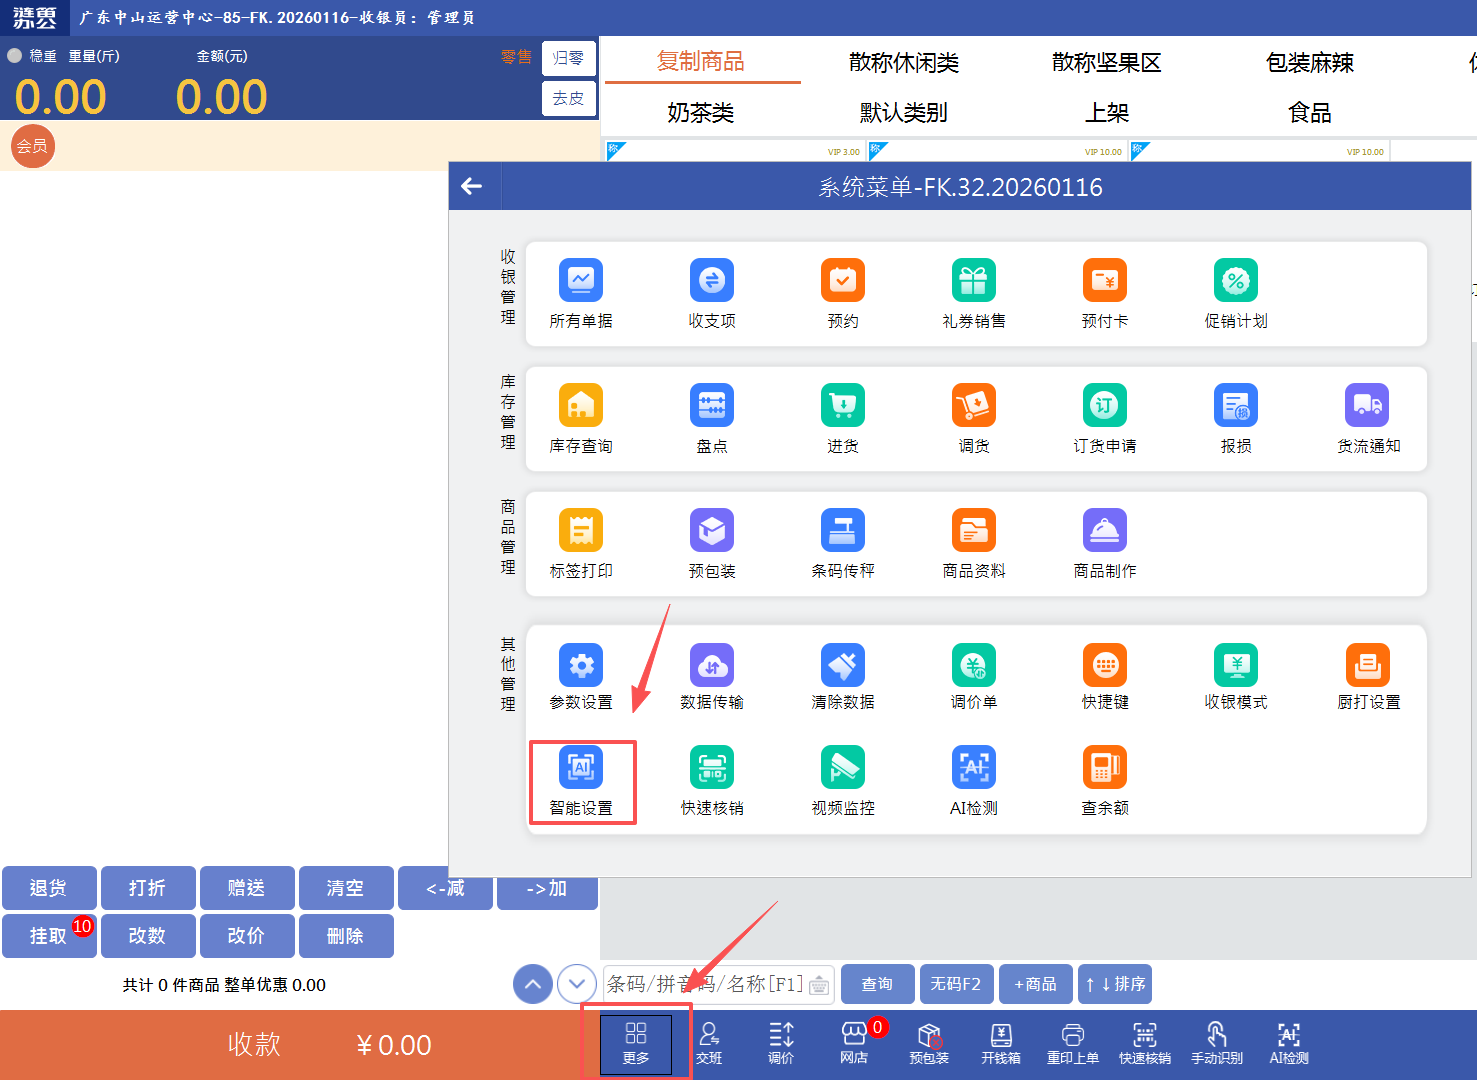This screenshot has width=1477, height=1080.
Task: Toggle the 零售 retail mode label
Action: coord(516,57)
